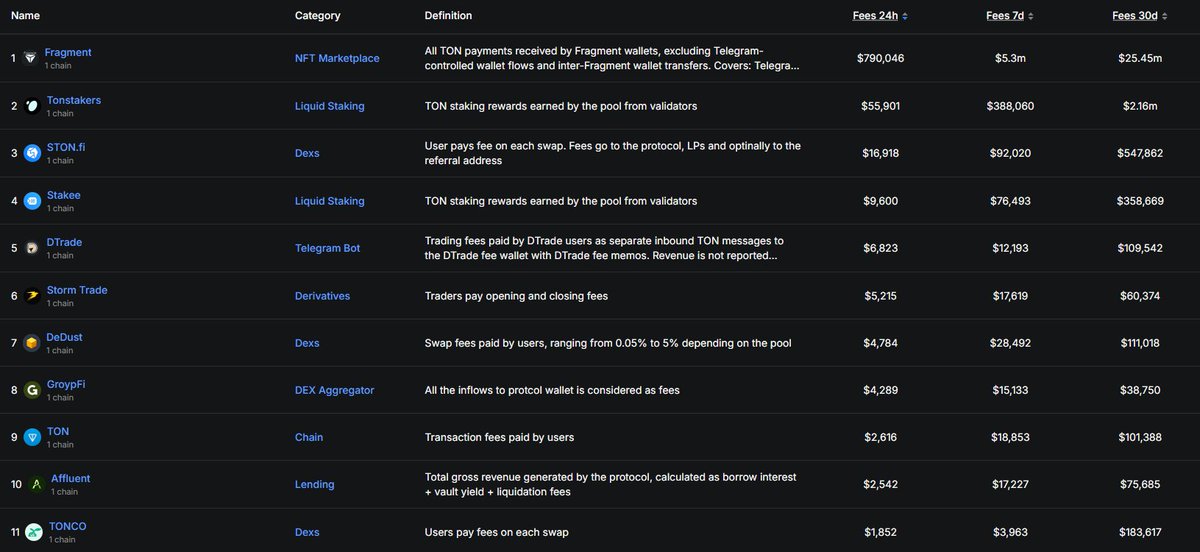Click TONCO's swap fees definition text
Viewport: 1200px width, 552px height.
tap(497, 532)
